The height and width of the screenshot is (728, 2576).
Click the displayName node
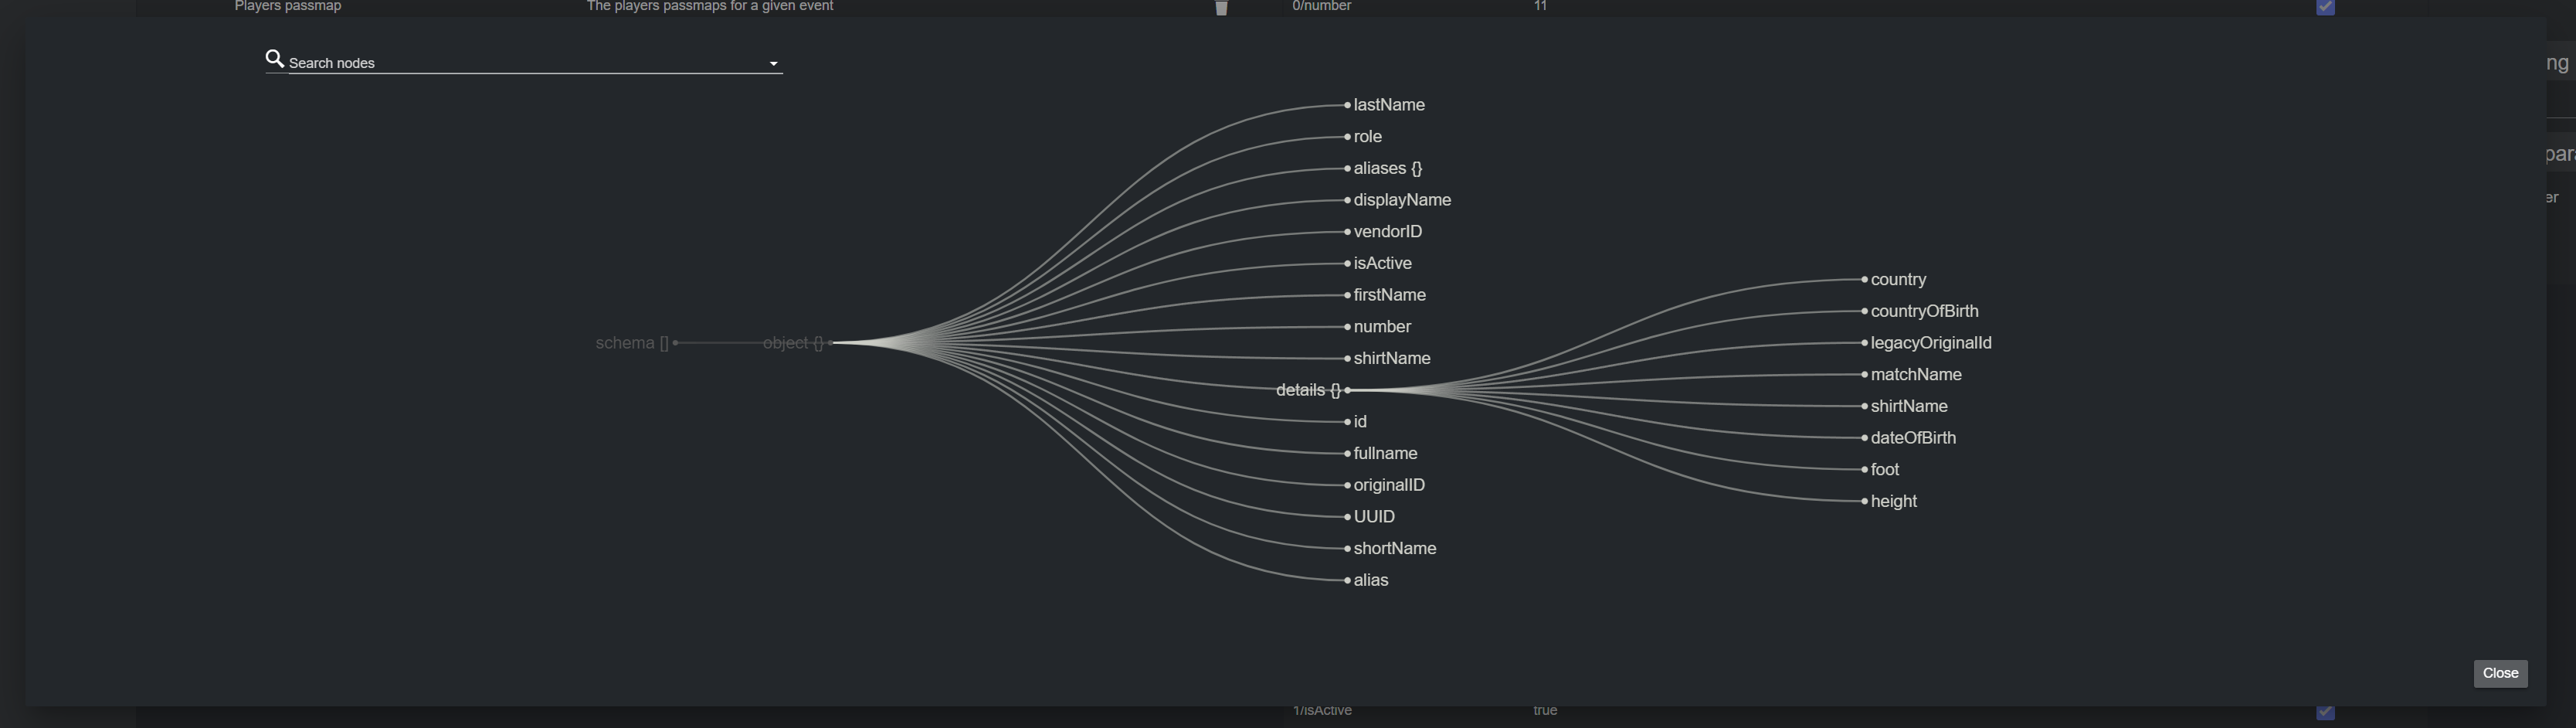tap(1401, 200)
